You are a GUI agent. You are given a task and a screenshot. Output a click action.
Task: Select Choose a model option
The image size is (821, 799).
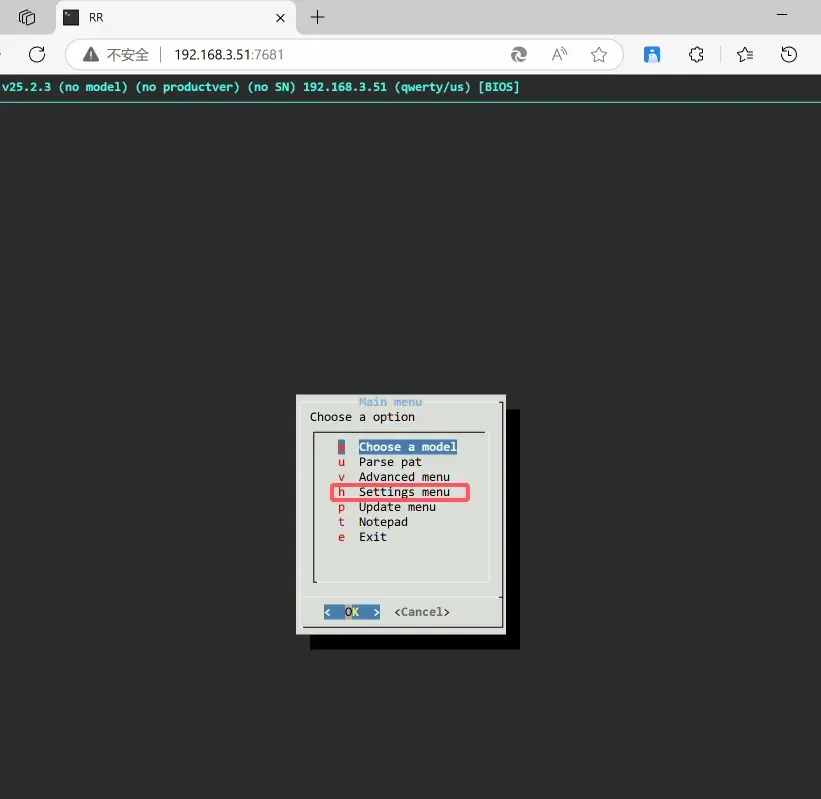[x=407, y=447]
